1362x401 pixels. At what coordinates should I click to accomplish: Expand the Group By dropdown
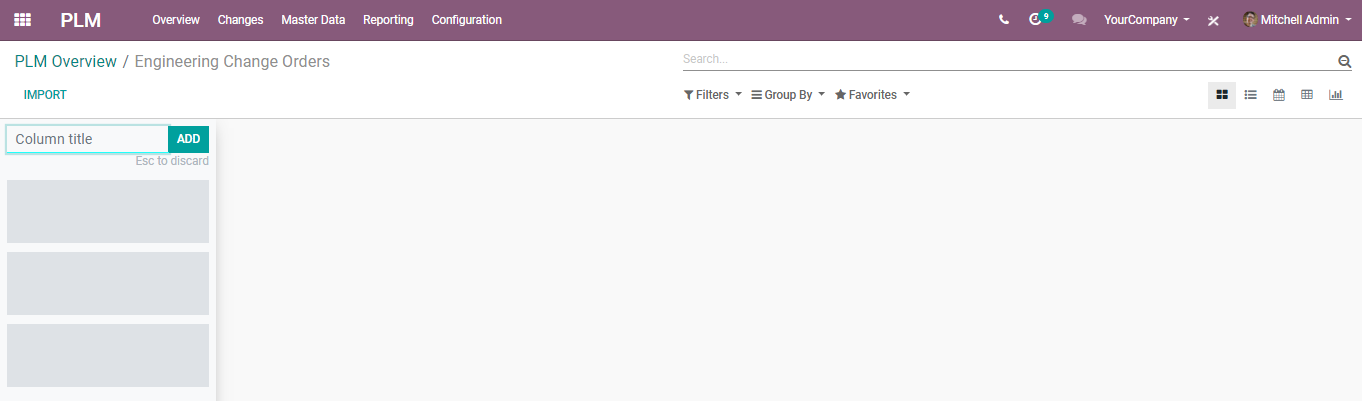point(788,95)
